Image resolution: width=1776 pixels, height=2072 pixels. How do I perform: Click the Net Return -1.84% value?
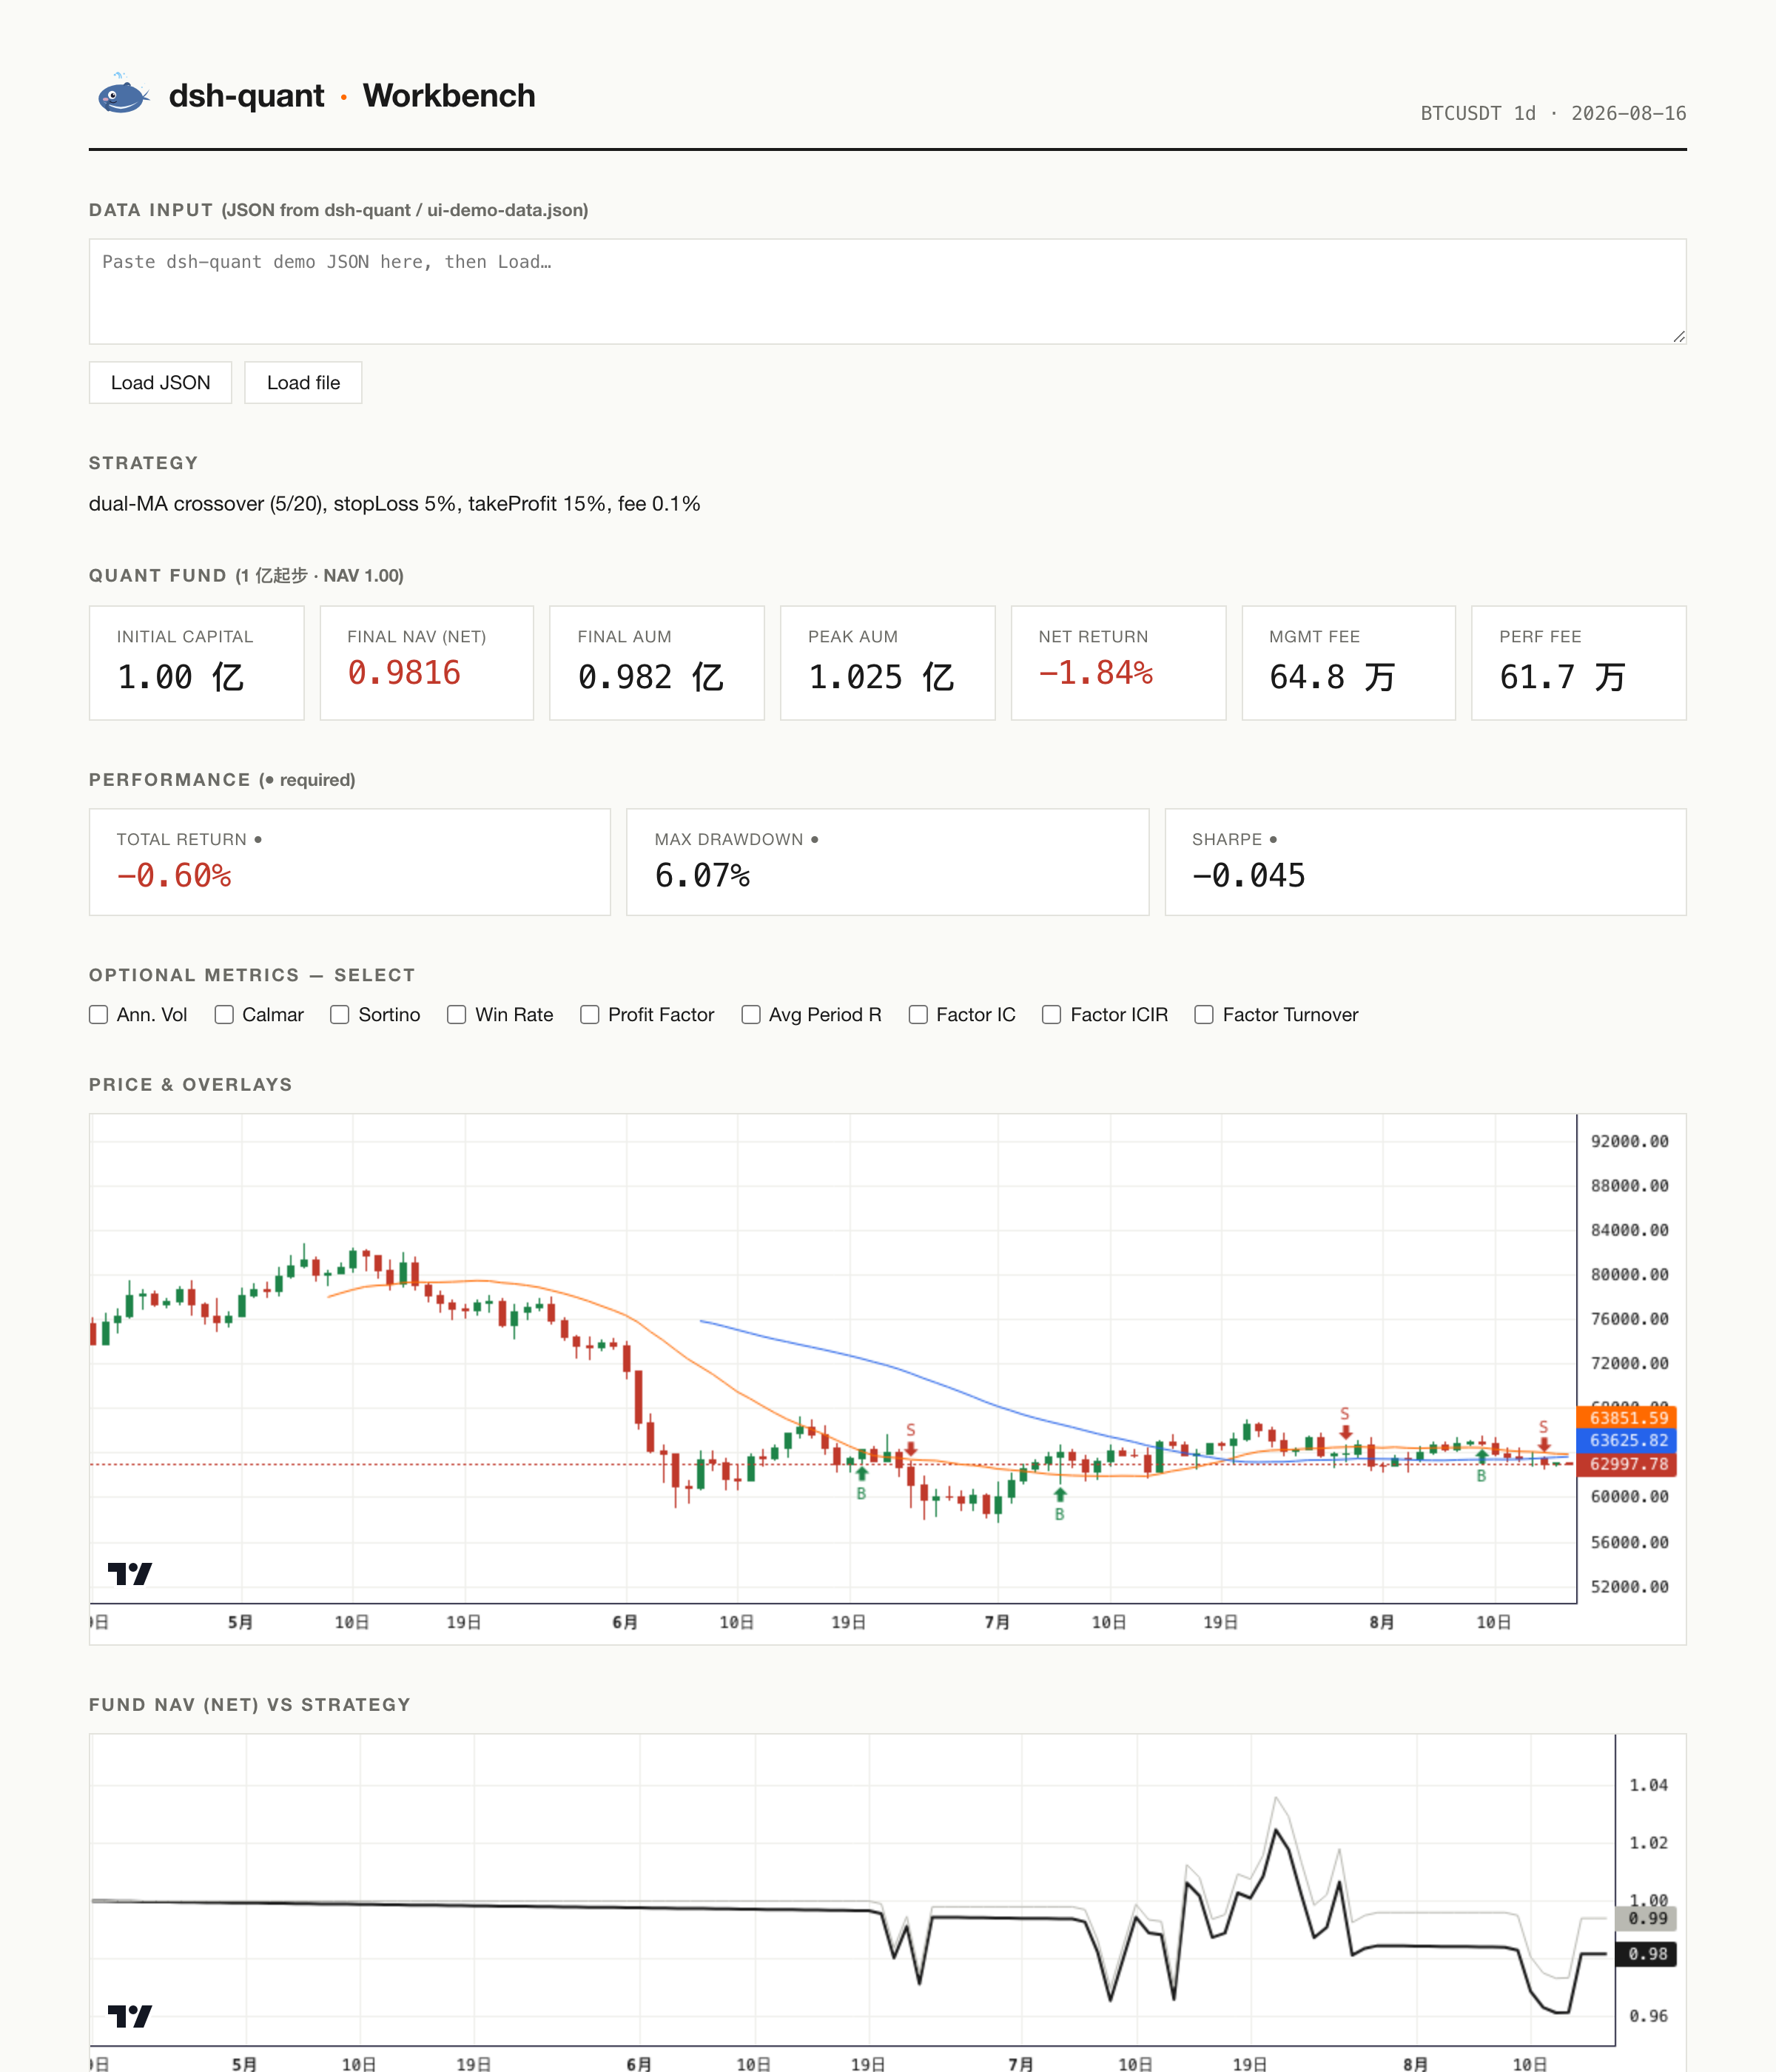coord(1096,673)
